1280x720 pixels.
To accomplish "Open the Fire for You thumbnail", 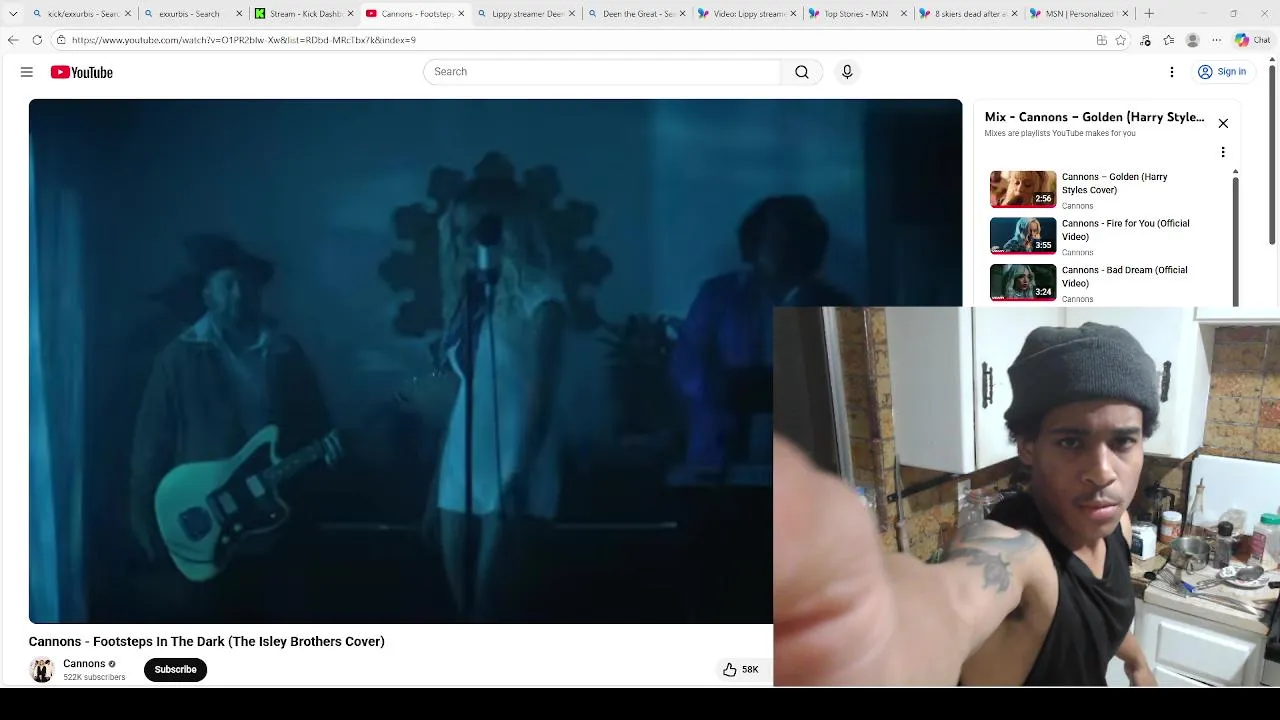I will pos(1023,236).
